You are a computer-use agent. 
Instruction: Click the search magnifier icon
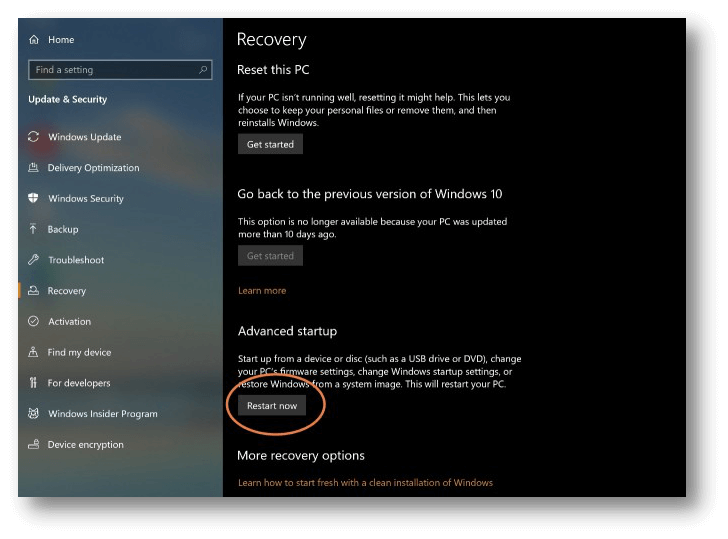tap(204, 70)
